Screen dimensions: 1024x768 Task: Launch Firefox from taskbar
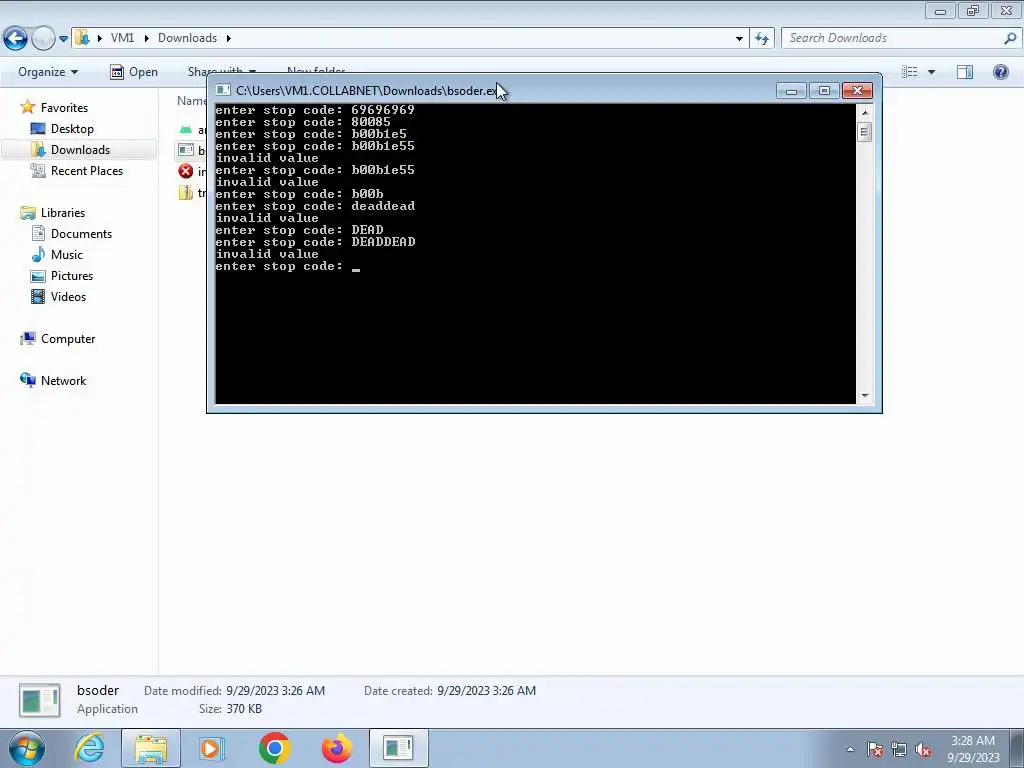point(336,748)
